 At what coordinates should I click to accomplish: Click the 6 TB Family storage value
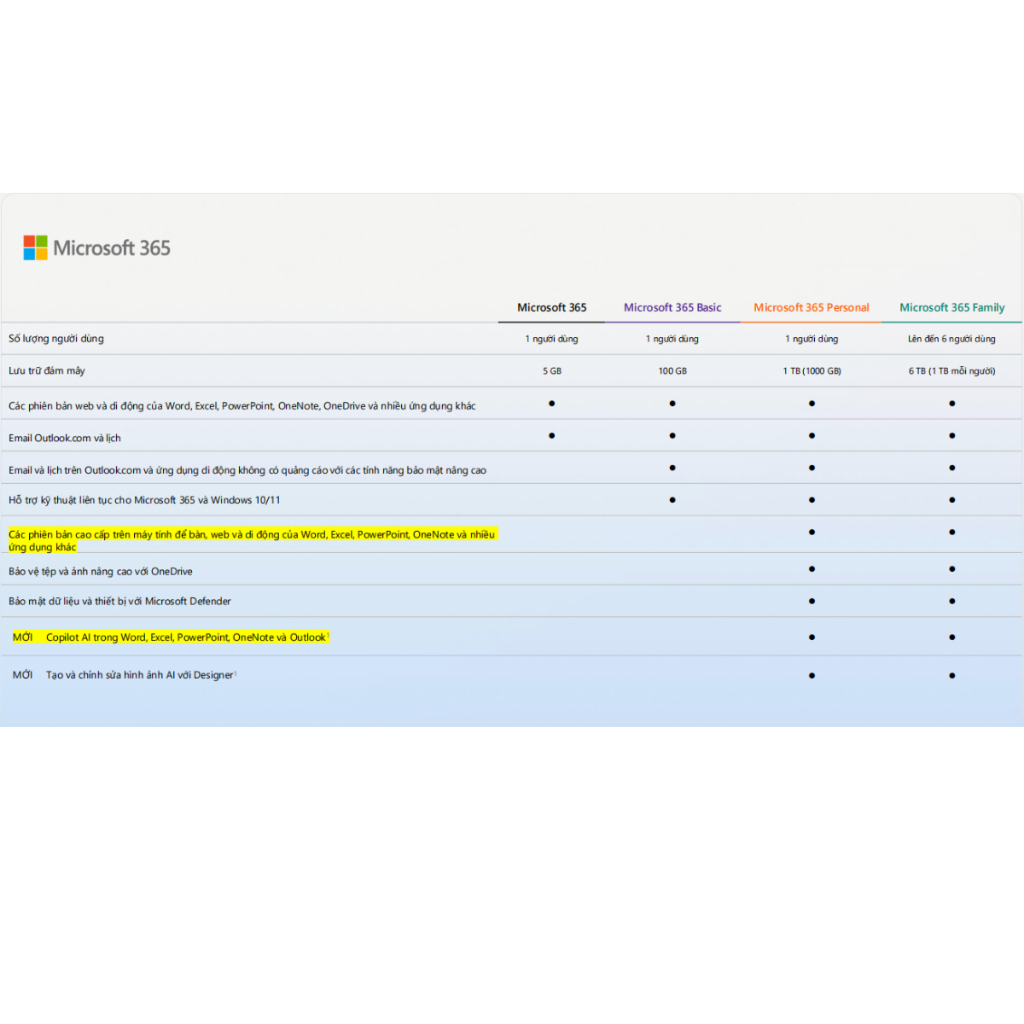[952, 371]
